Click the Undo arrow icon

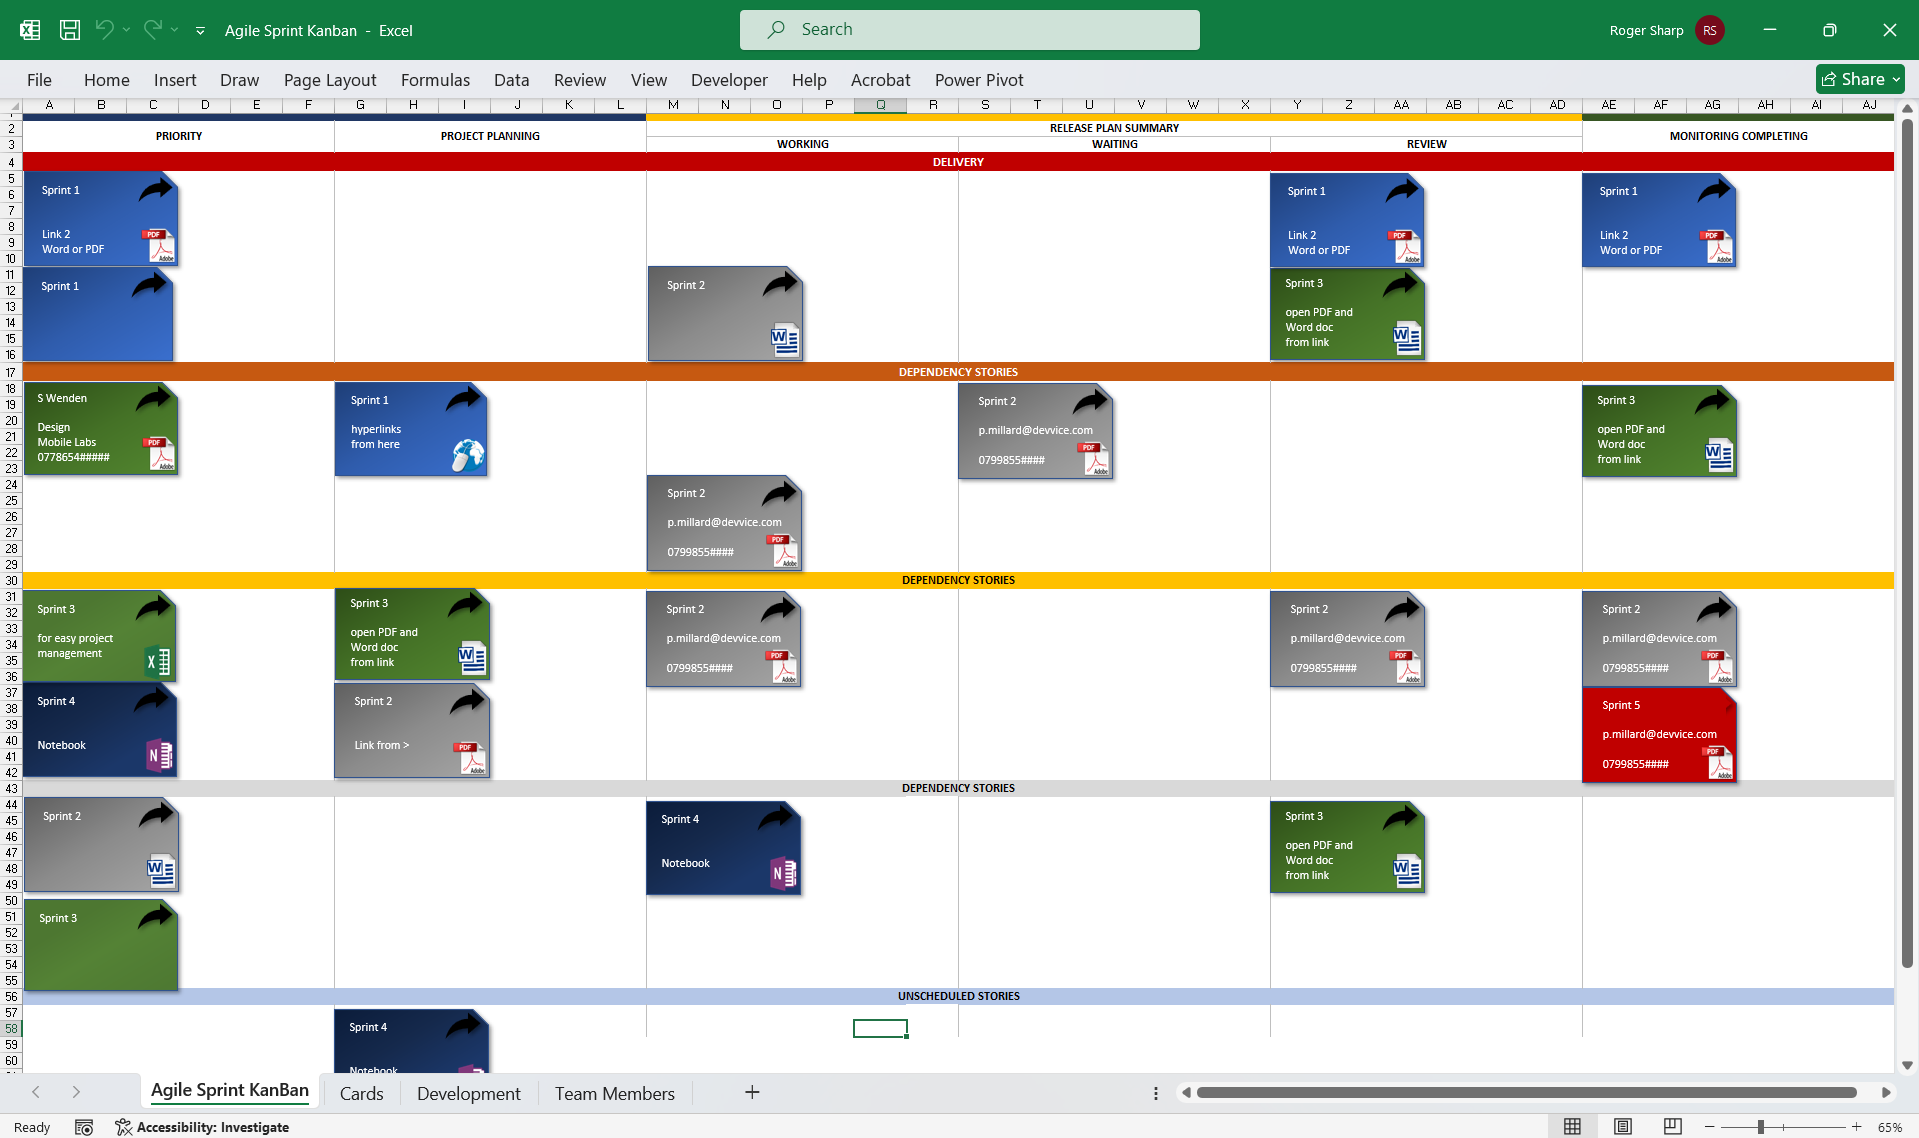click(x=104, y=30)
